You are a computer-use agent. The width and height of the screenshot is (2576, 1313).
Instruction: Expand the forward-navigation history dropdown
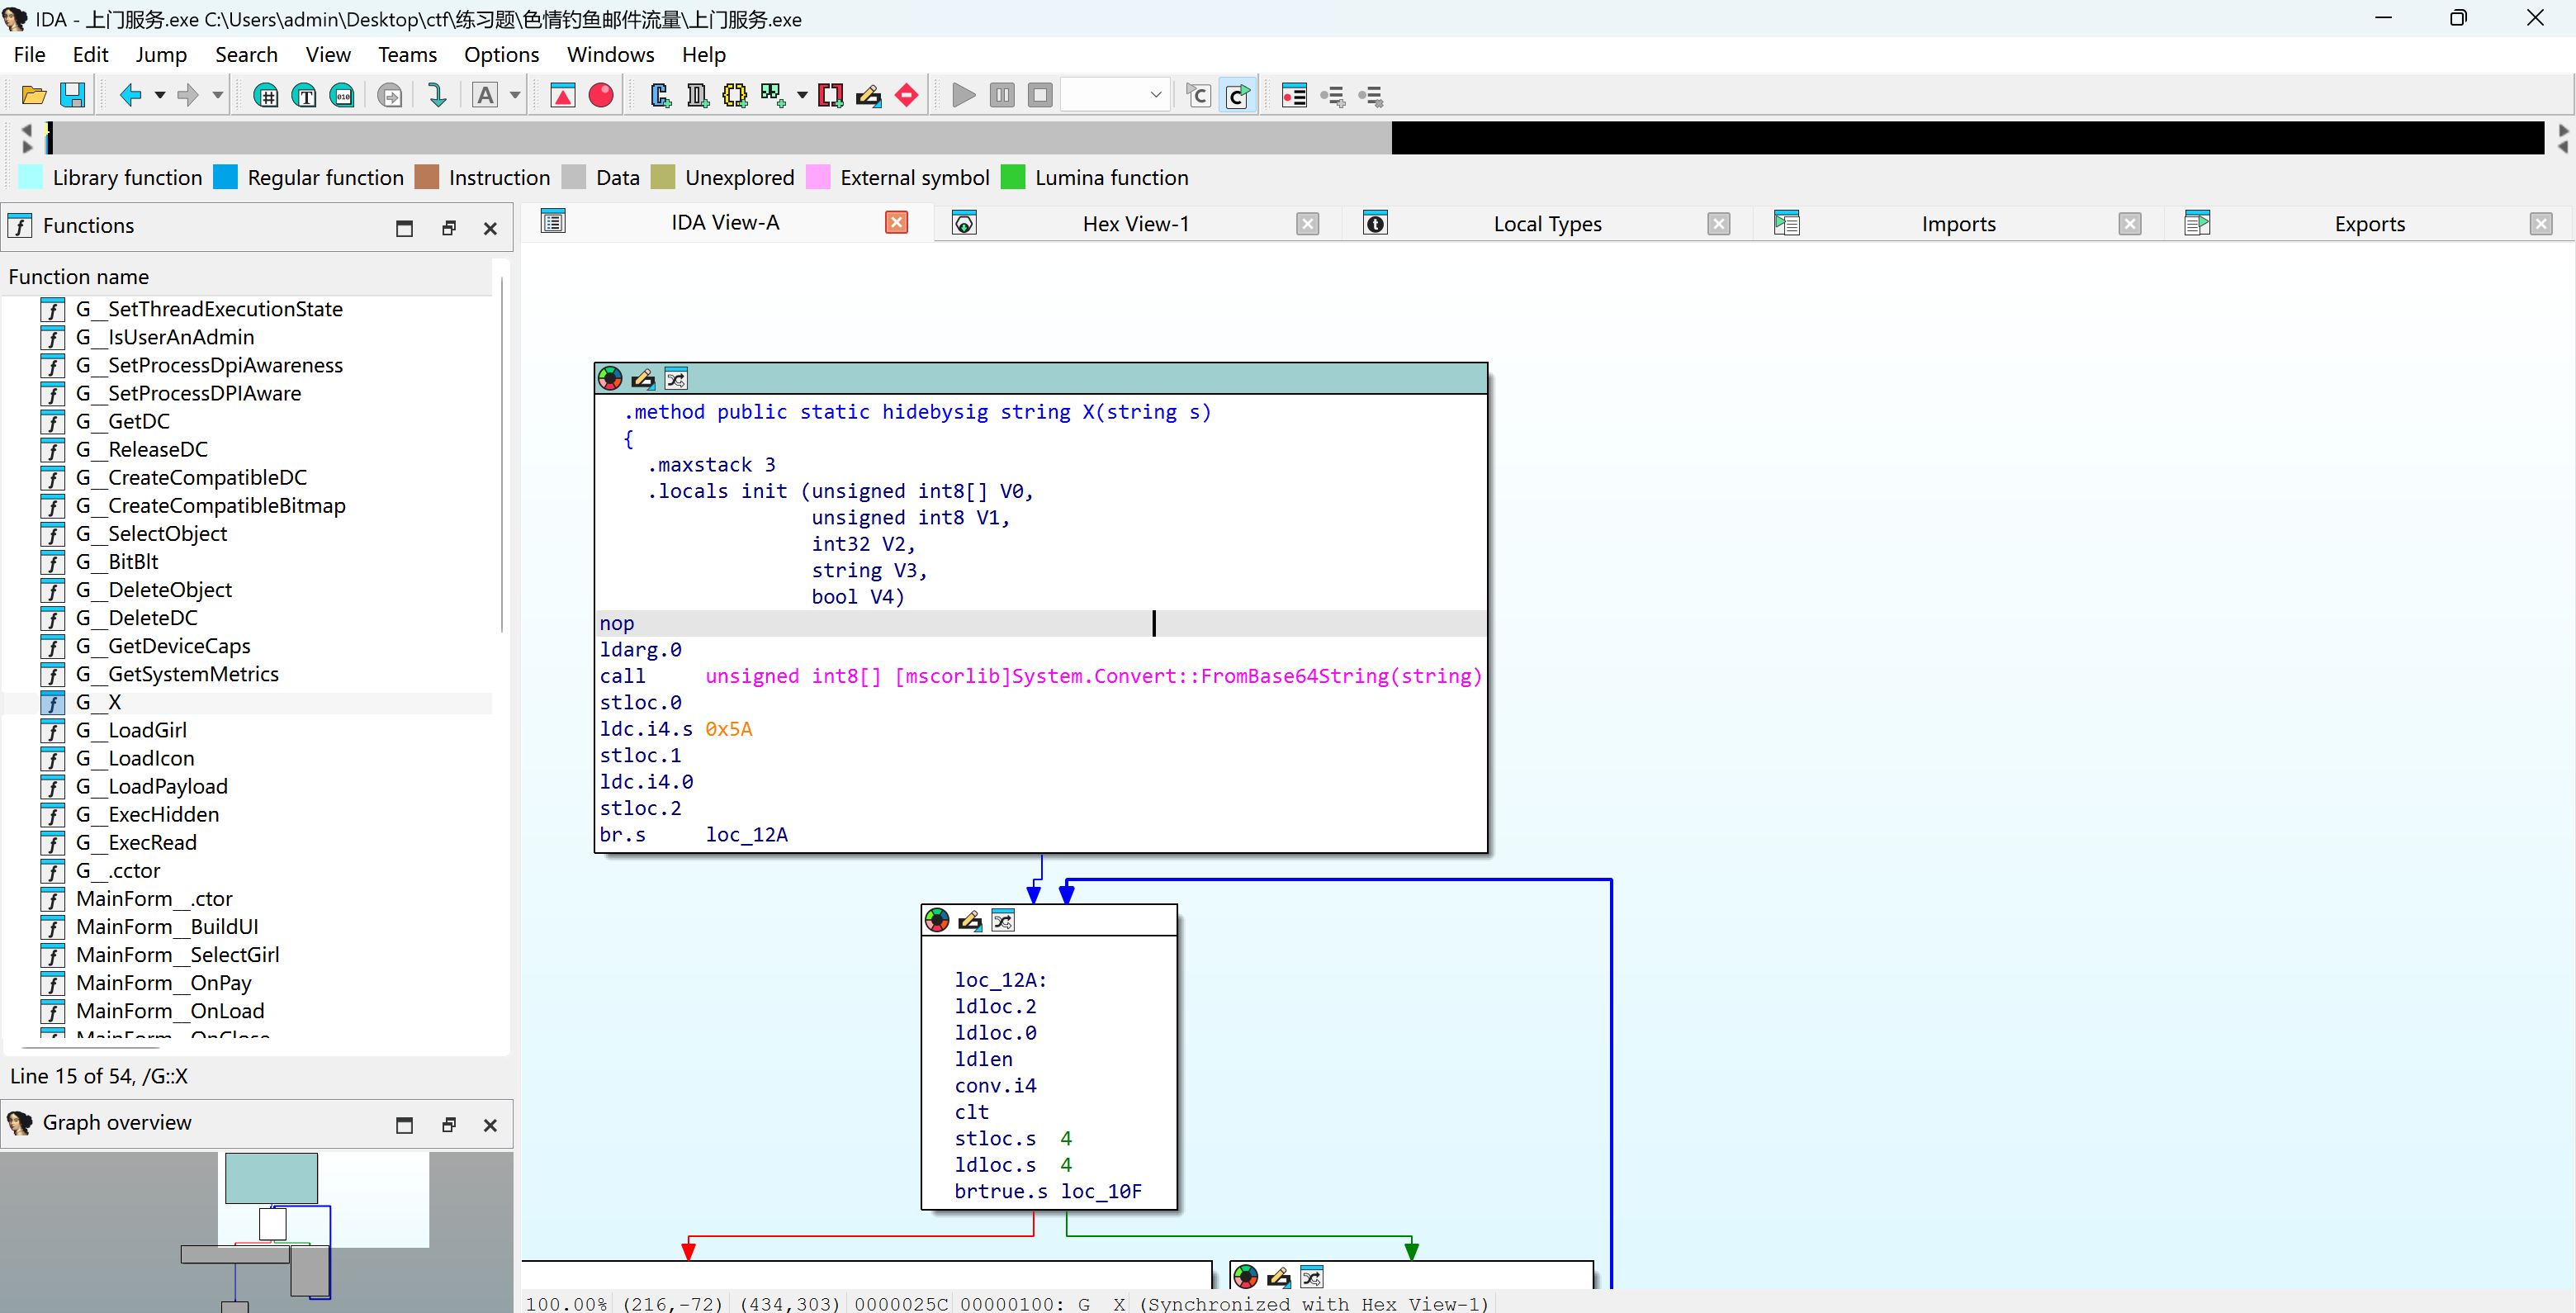click(217, 96)
